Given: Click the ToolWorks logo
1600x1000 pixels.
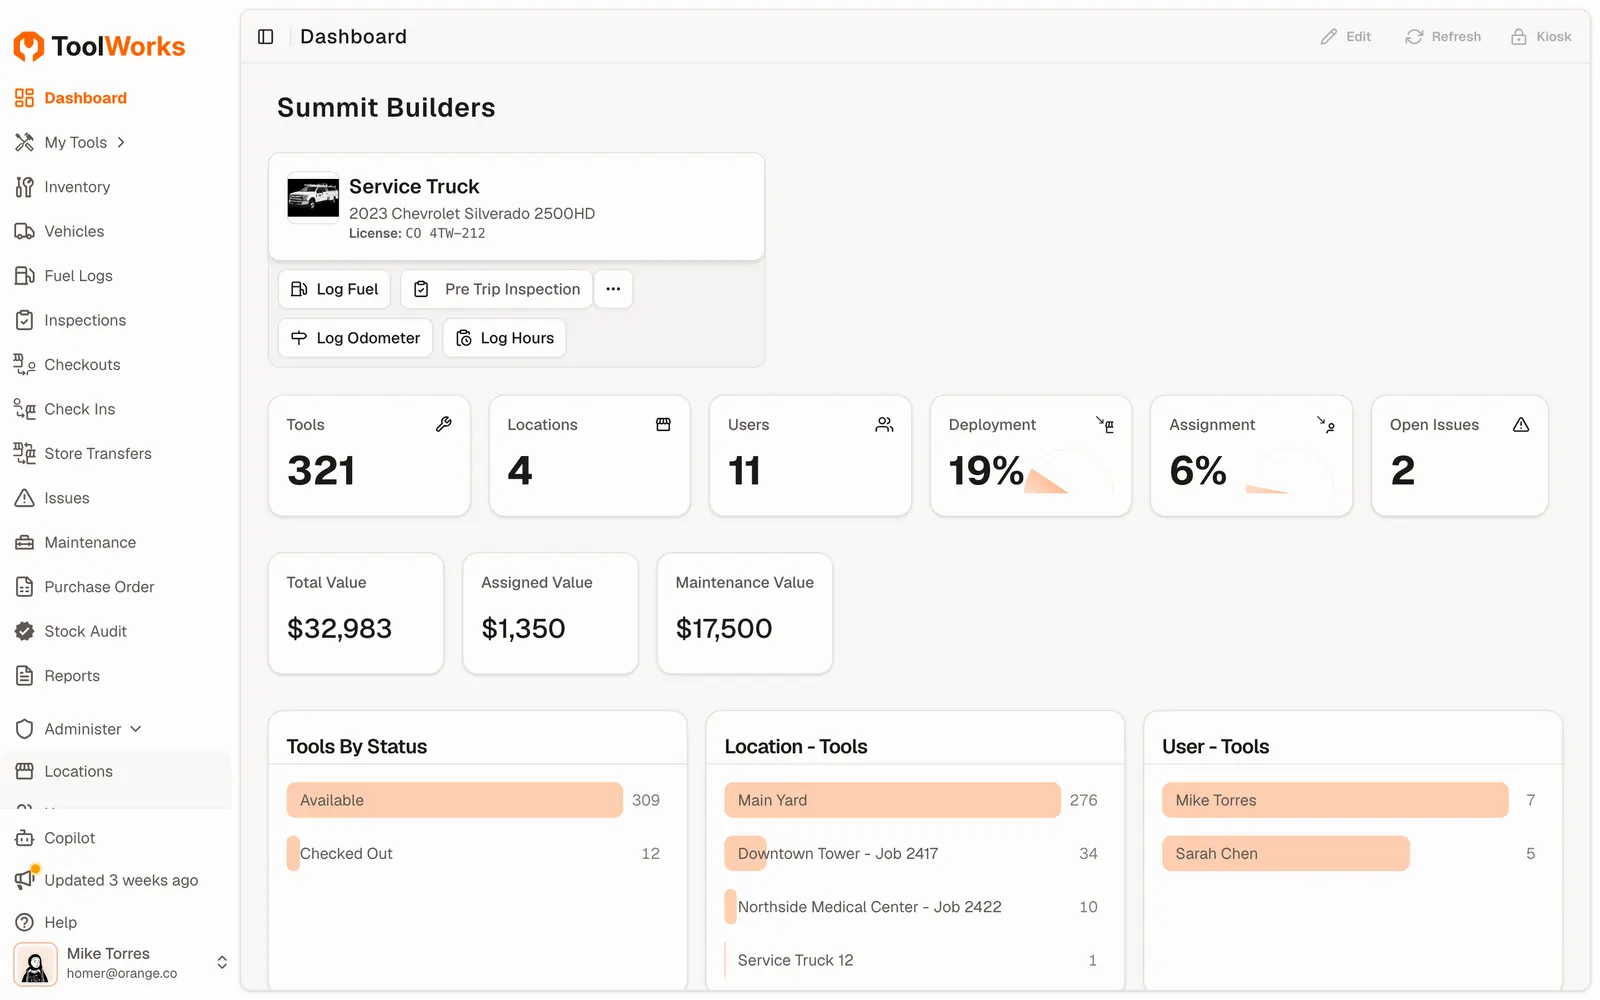Looking at the screenshot, I should [99, 46].
